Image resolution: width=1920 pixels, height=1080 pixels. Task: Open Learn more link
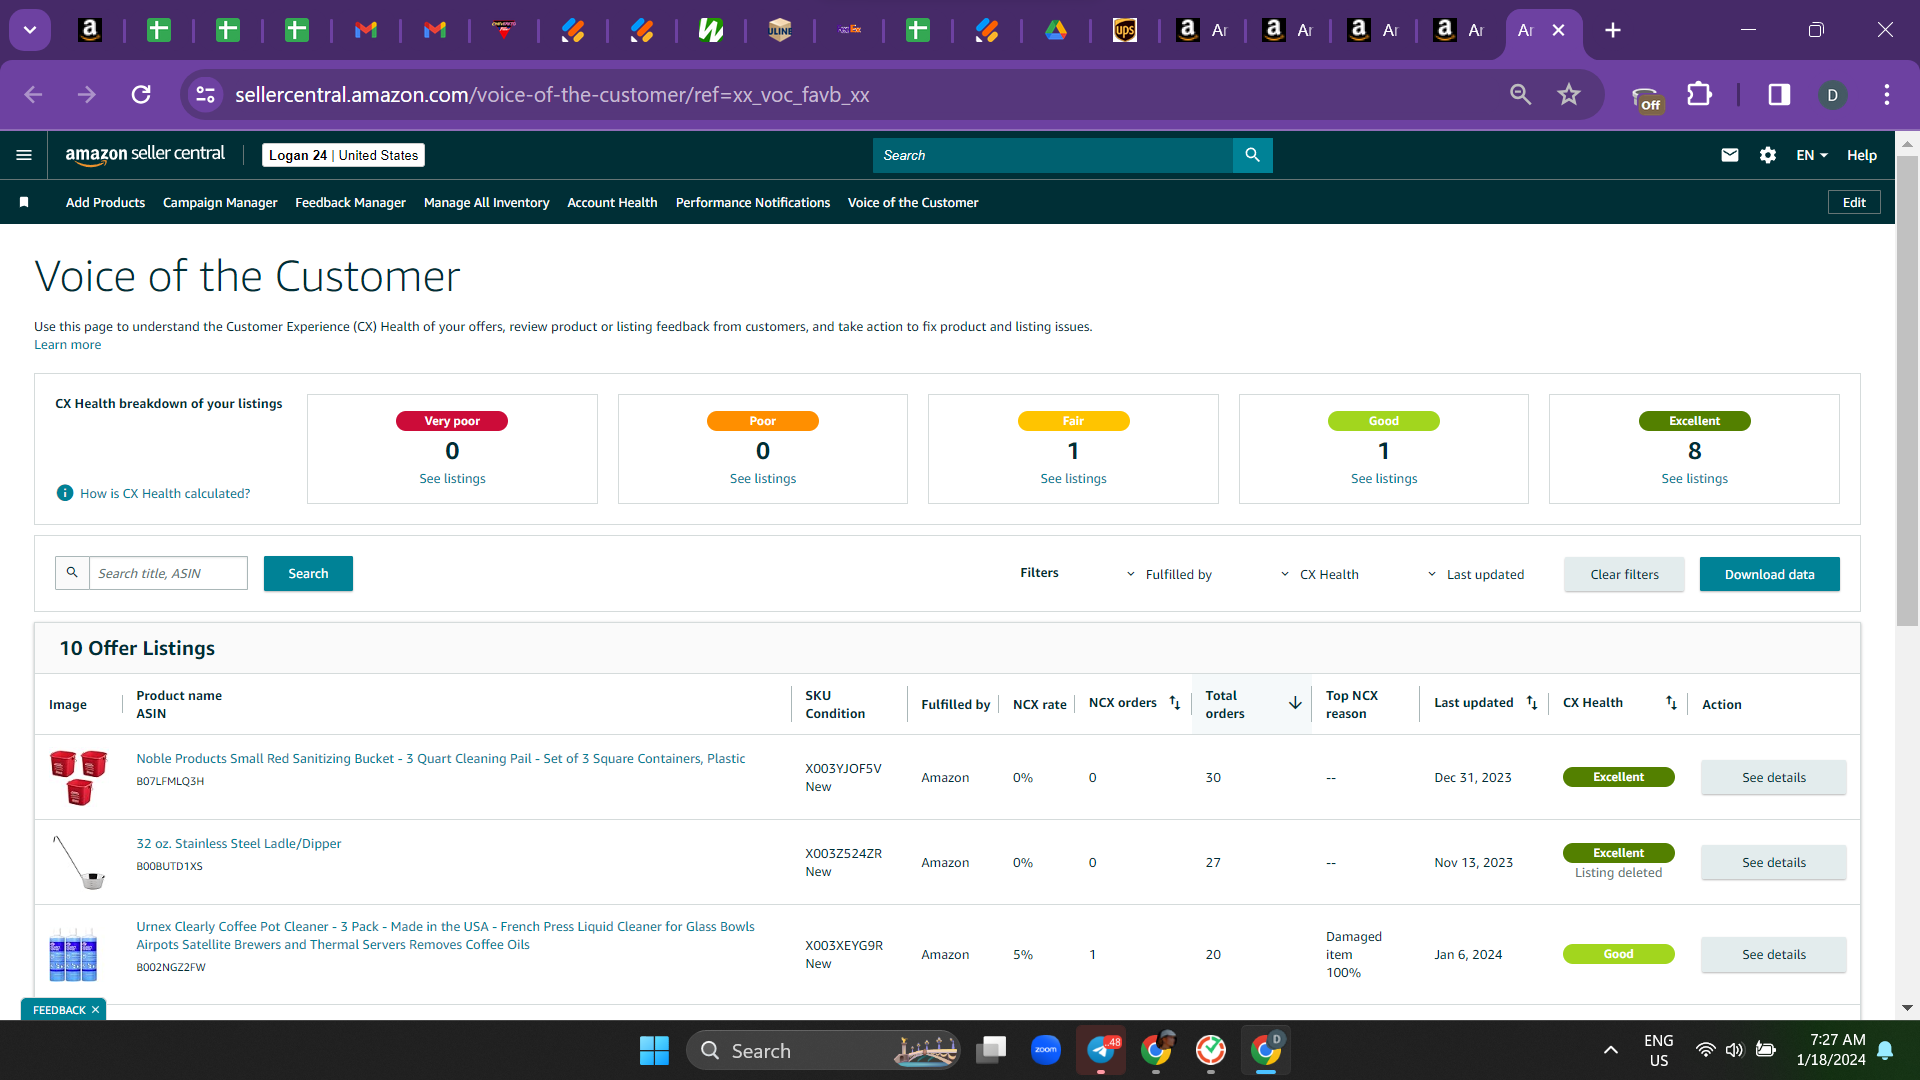click(x=67, y=344)
